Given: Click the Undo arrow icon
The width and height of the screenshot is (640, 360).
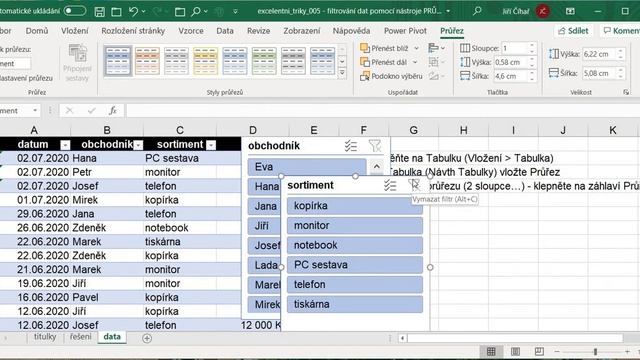Looking at the screenshot, I should (x=133, y=11).
